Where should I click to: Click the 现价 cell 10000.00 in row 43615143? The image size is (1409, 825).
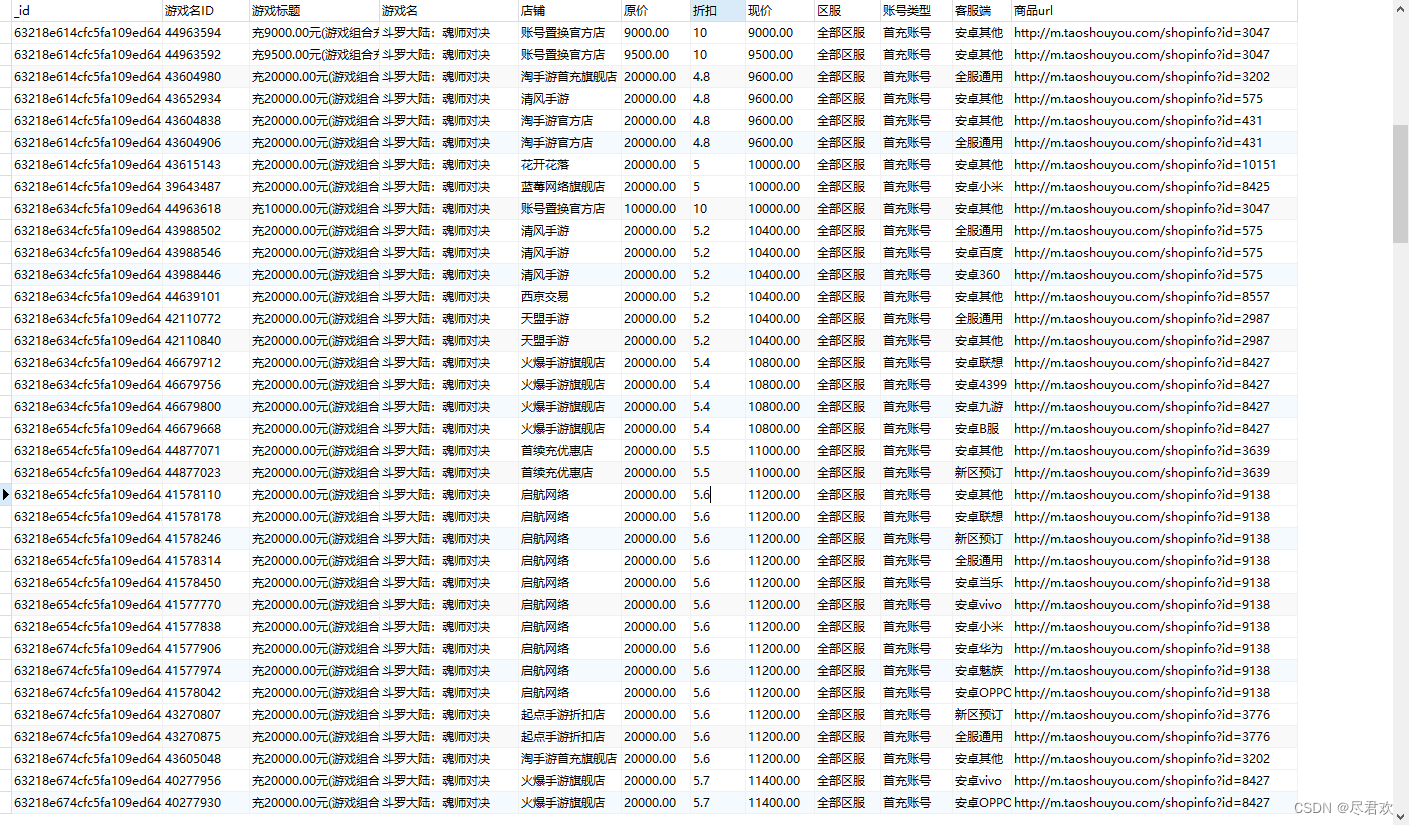pyautogui.click(x=780, y=165)
